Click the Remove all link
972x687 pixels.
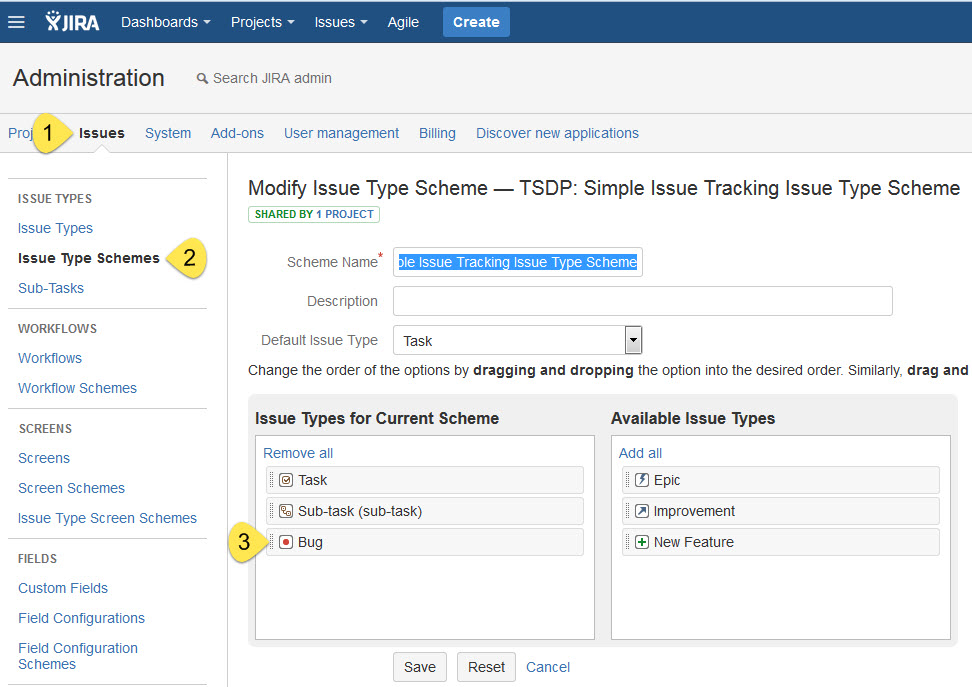298,453
